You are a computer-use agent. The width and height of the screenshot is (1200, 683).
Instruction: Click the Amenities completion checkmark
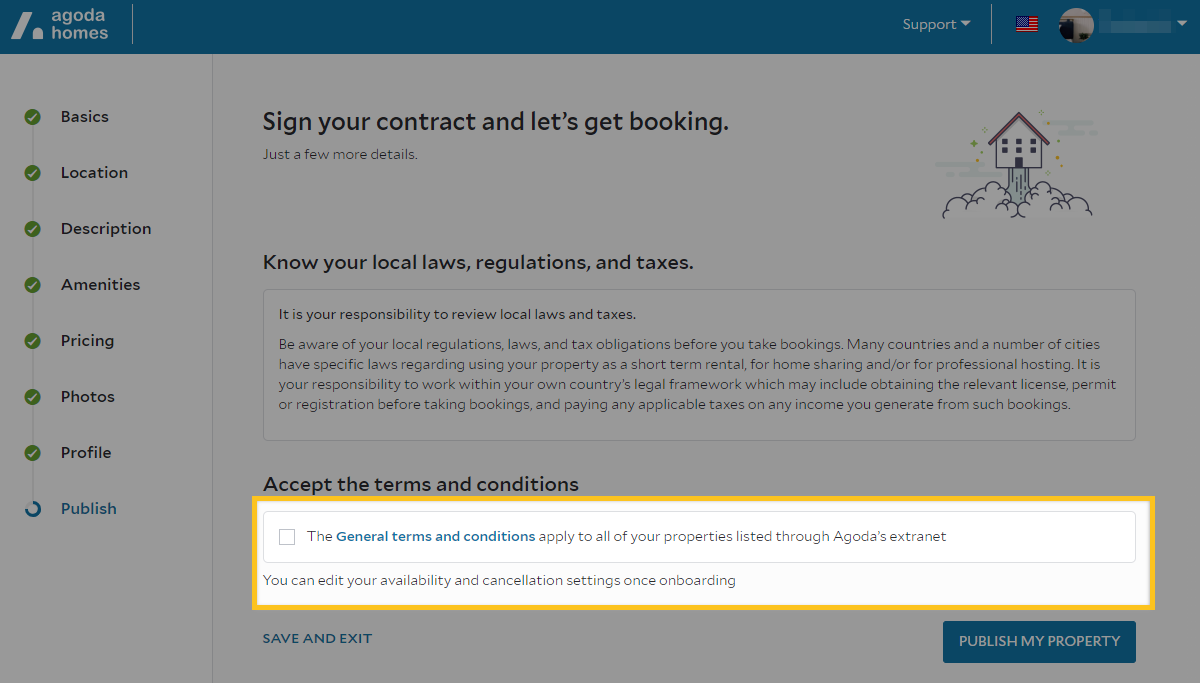[x=33, y=284]
